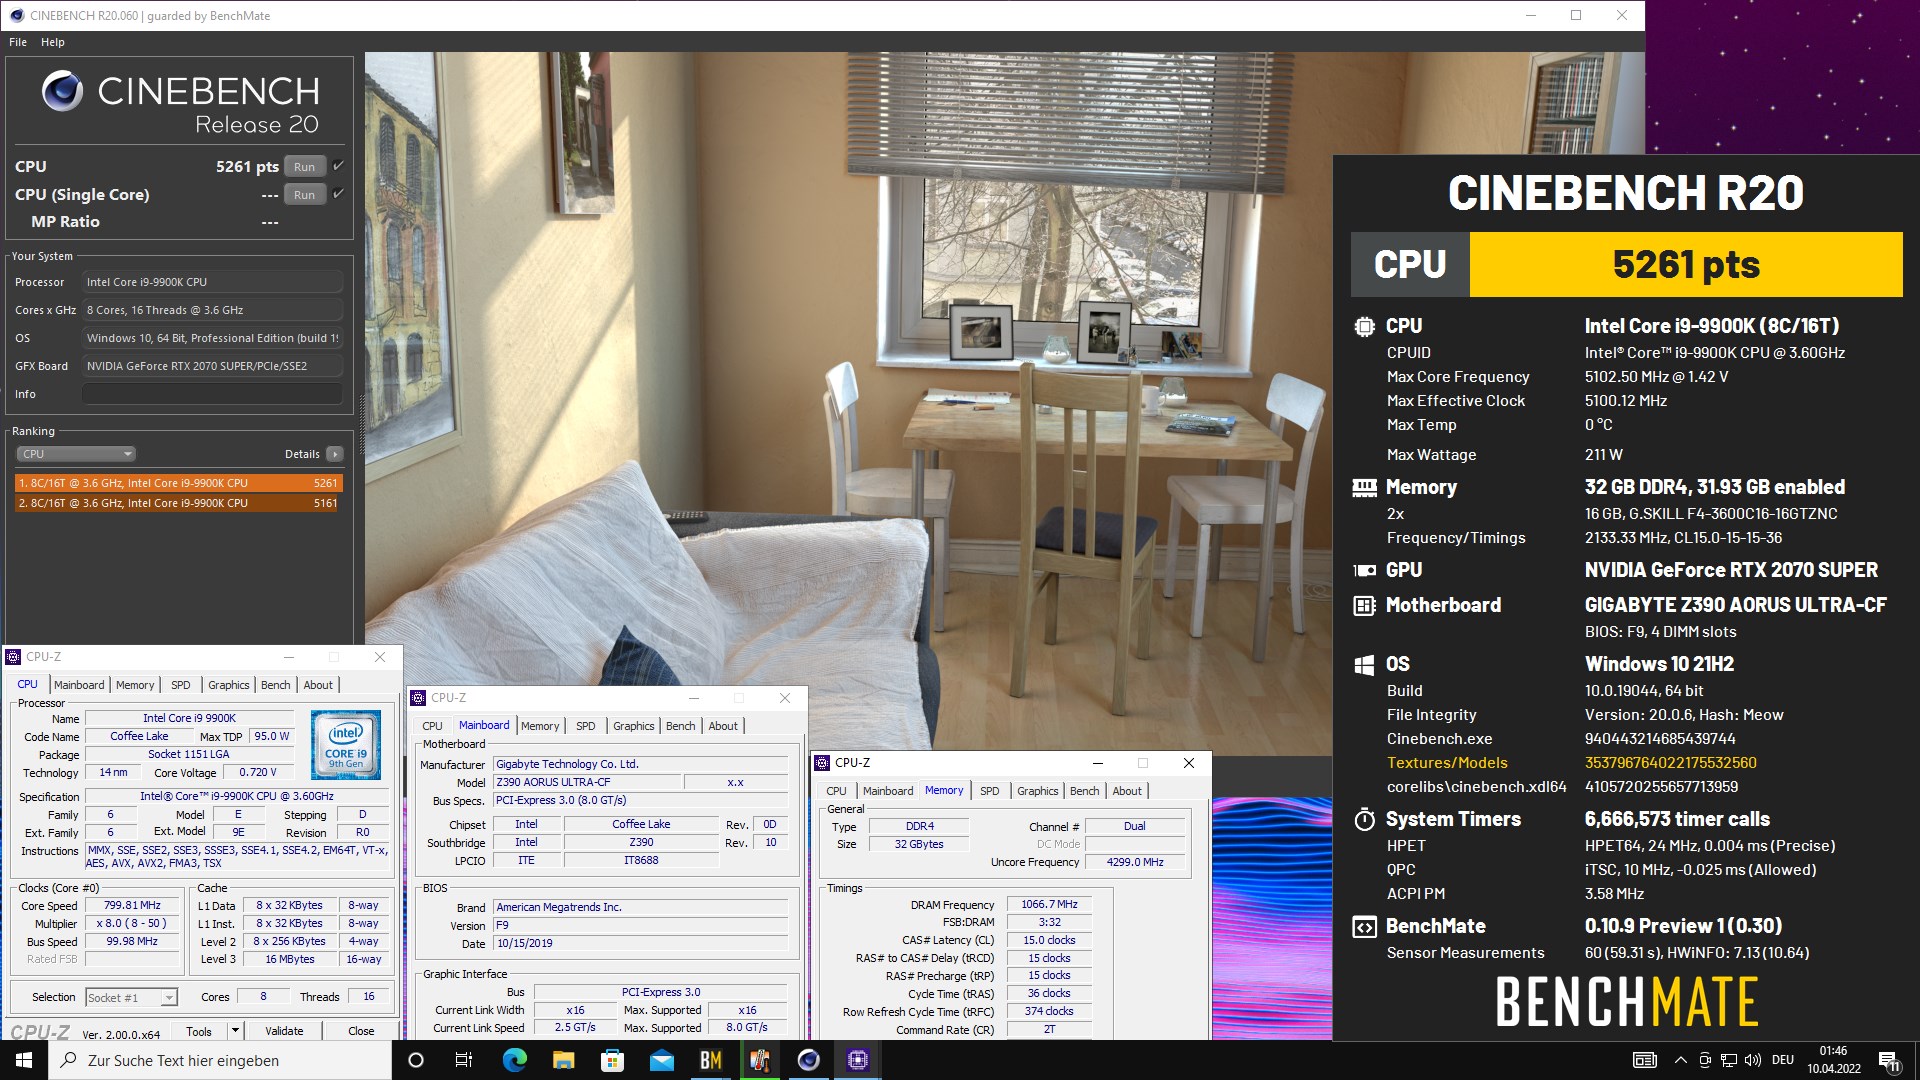The height and width of the screenshot is (1080, 1920).
Task: Click the BenchMate code bracket icon
Action: point(1364,927)
